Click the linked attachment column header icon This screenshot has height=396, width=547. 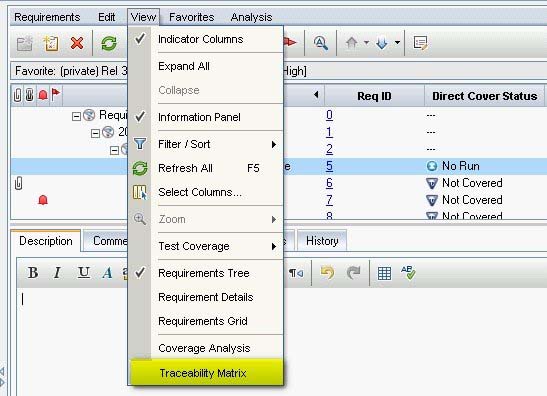(x=30, y=95)
